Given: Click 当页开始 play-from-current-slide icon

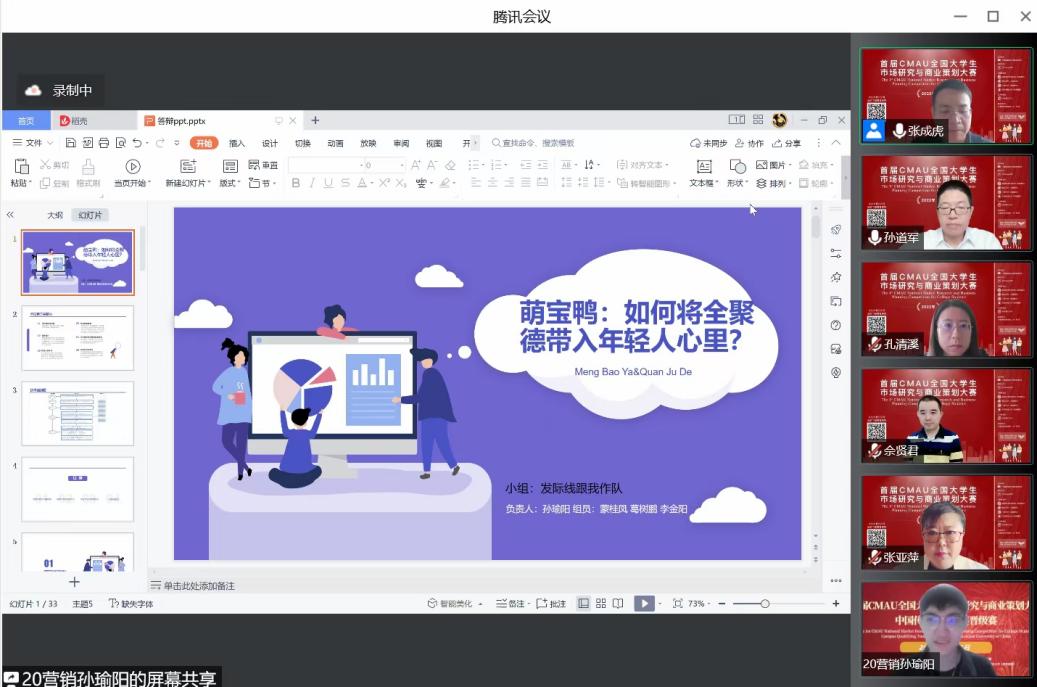Looking at the screenshot, I should [x=133, y=167].
